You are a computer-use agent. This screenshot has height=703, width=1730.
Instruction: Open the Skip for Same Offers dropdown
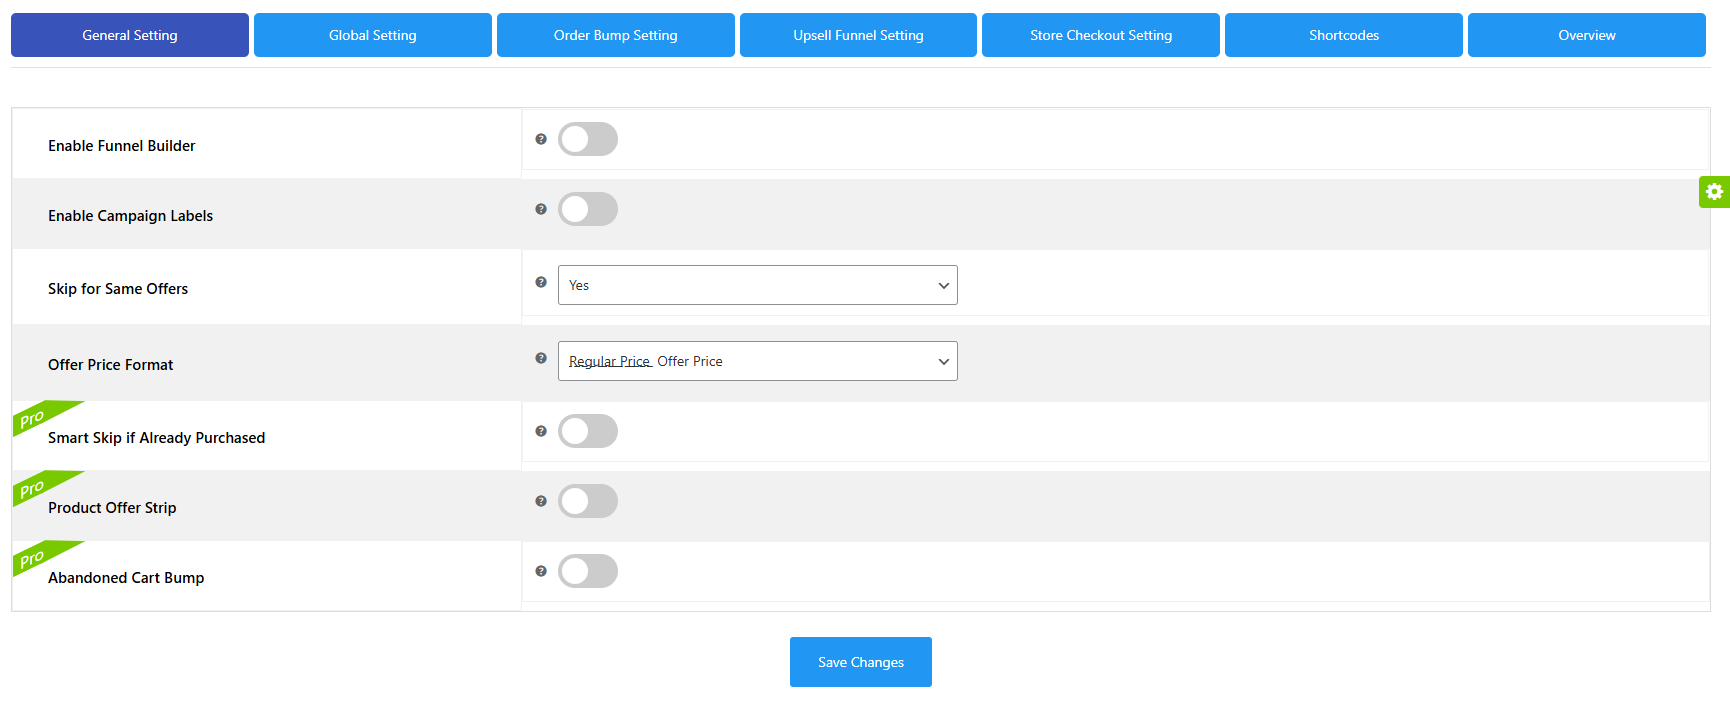tap(757, 285)
